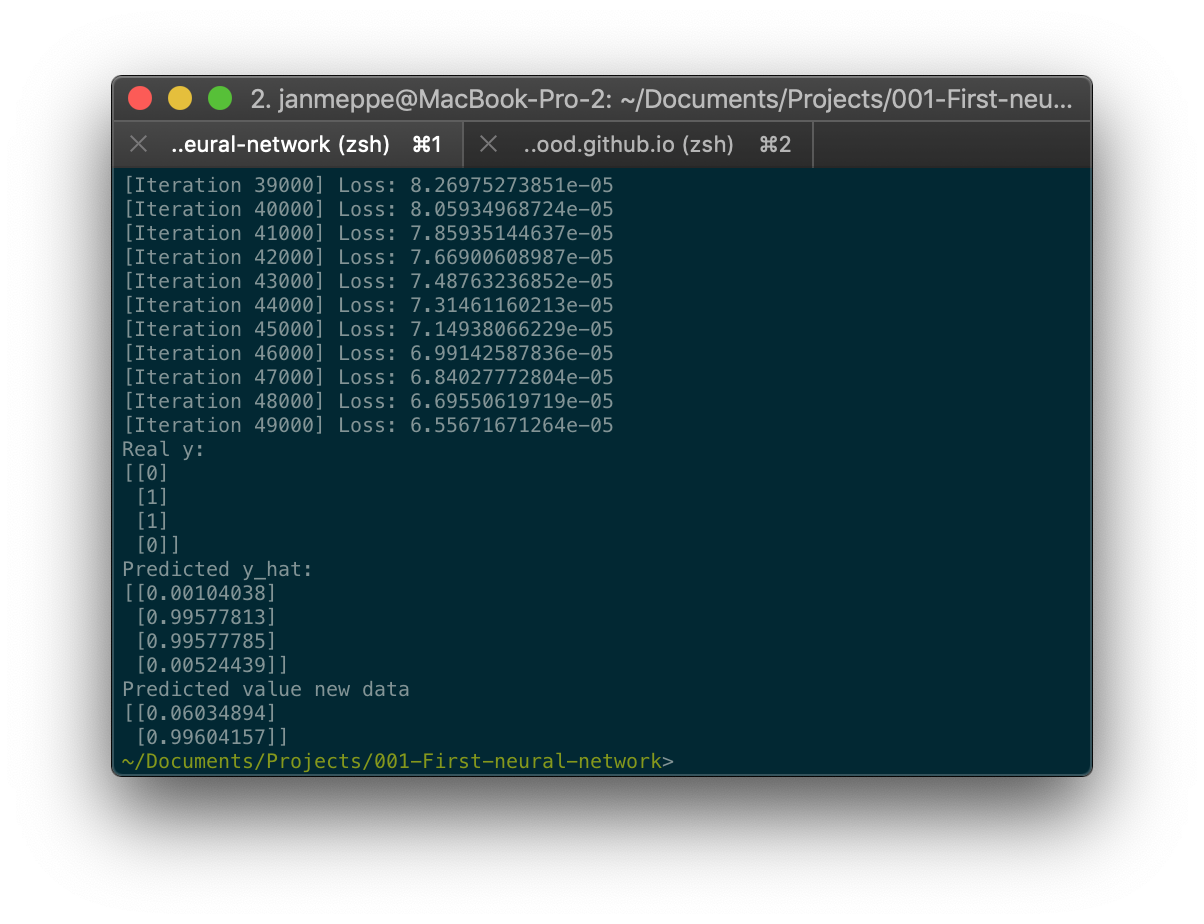
Task: Click the new data value 0.06034894
Action: point(205,713)
